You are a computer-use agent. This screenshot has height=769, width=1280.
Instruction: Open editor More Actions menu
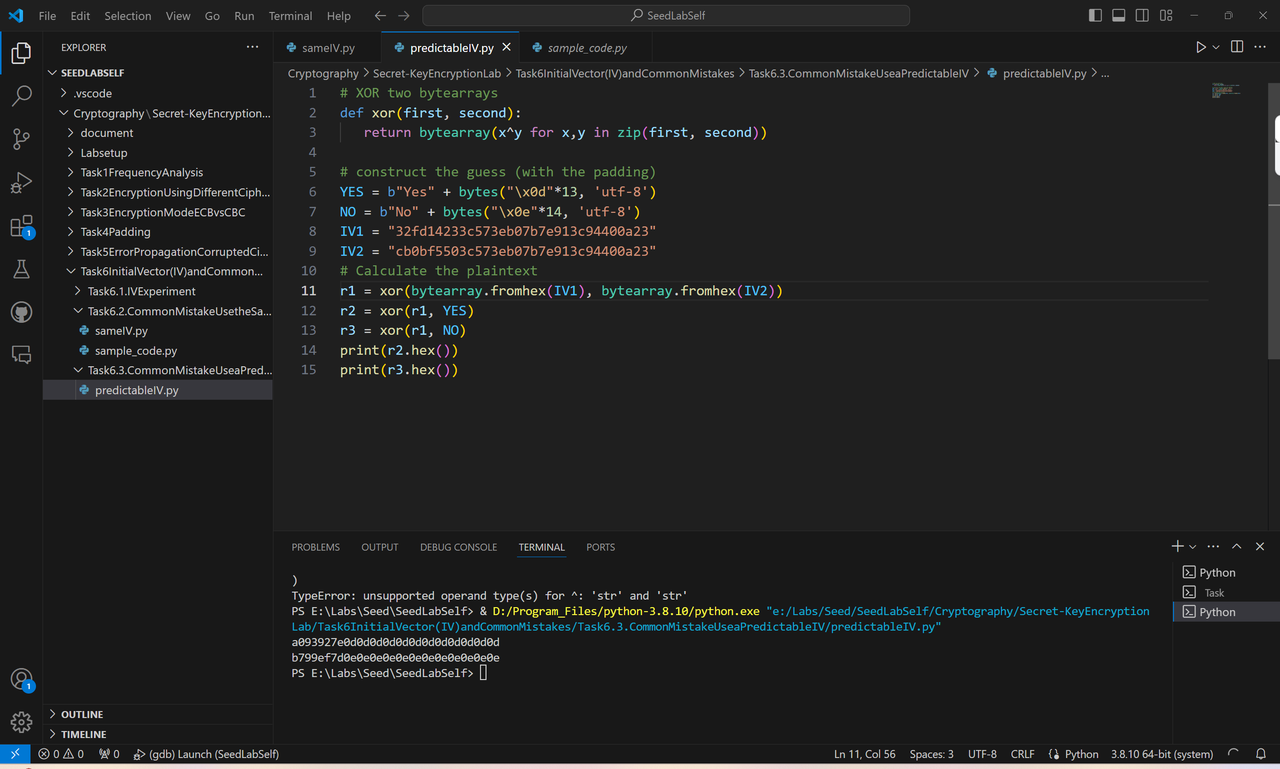click(x=1261, y=47)
